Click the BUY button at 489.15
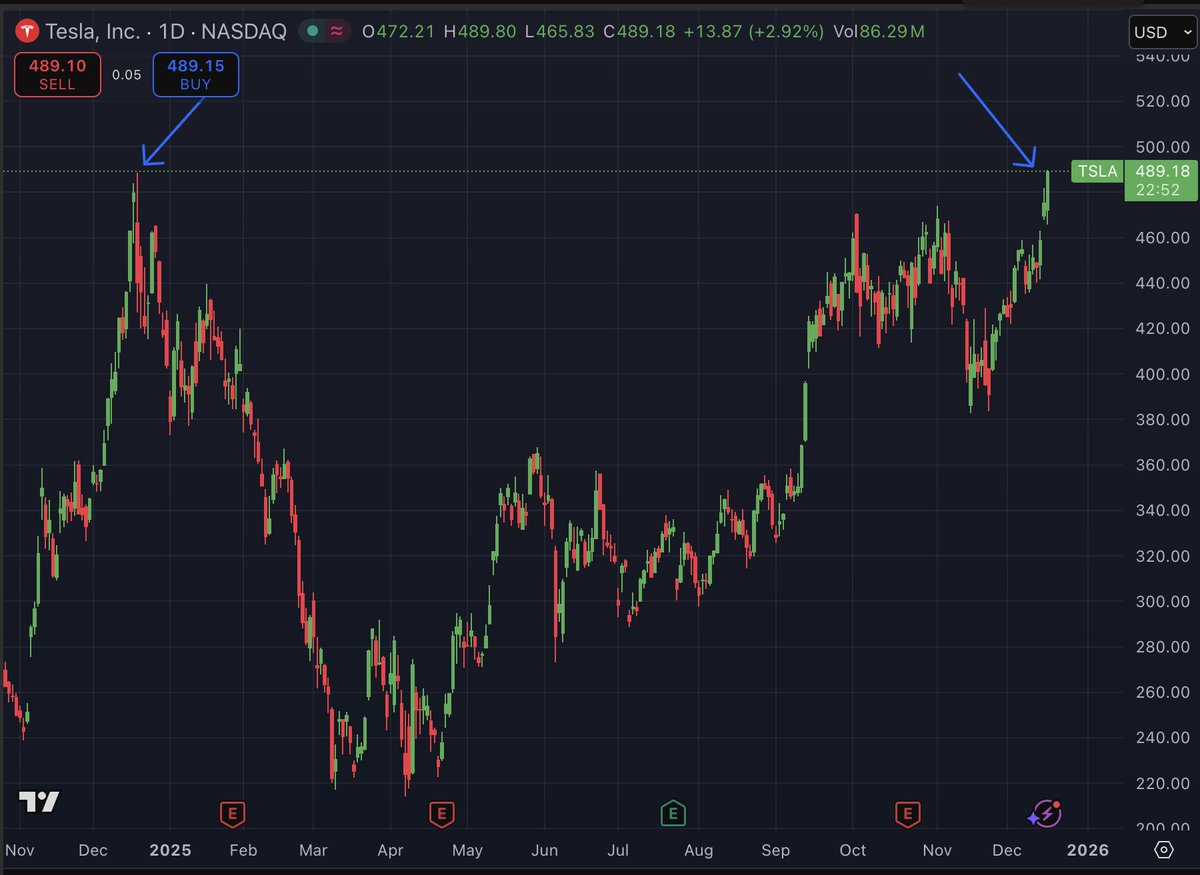 click(195, 74)
